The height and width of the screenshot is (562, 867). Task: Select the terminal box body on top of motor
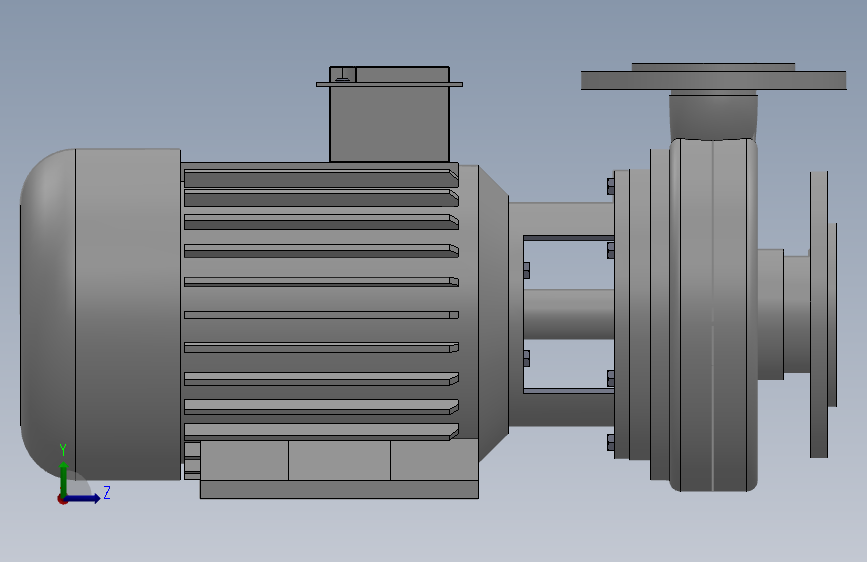[x=390, y=123]
